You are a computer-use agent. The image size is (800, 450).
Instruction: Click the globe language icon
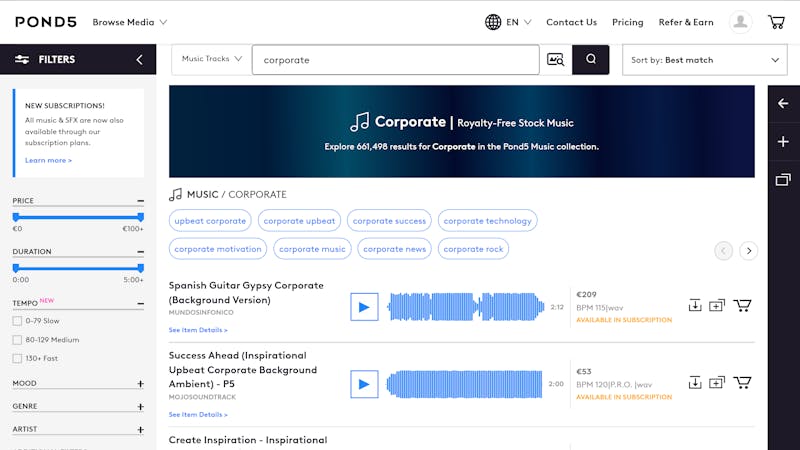(x=493, y=22)
